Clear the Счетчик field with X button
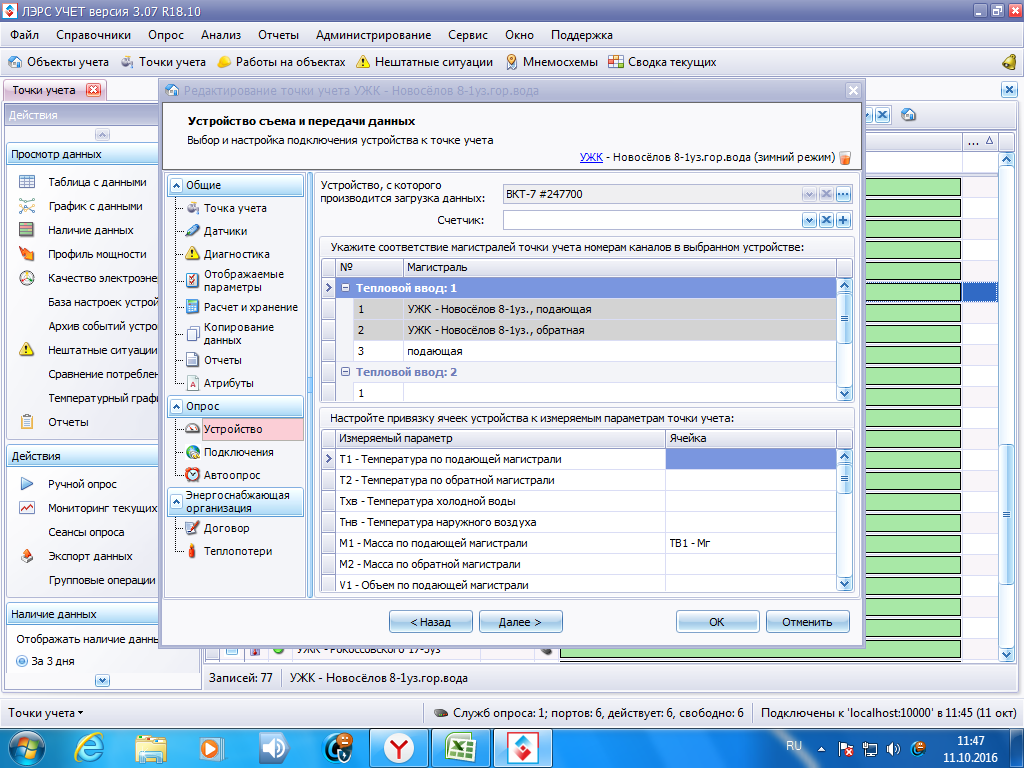 coord(826,220)
